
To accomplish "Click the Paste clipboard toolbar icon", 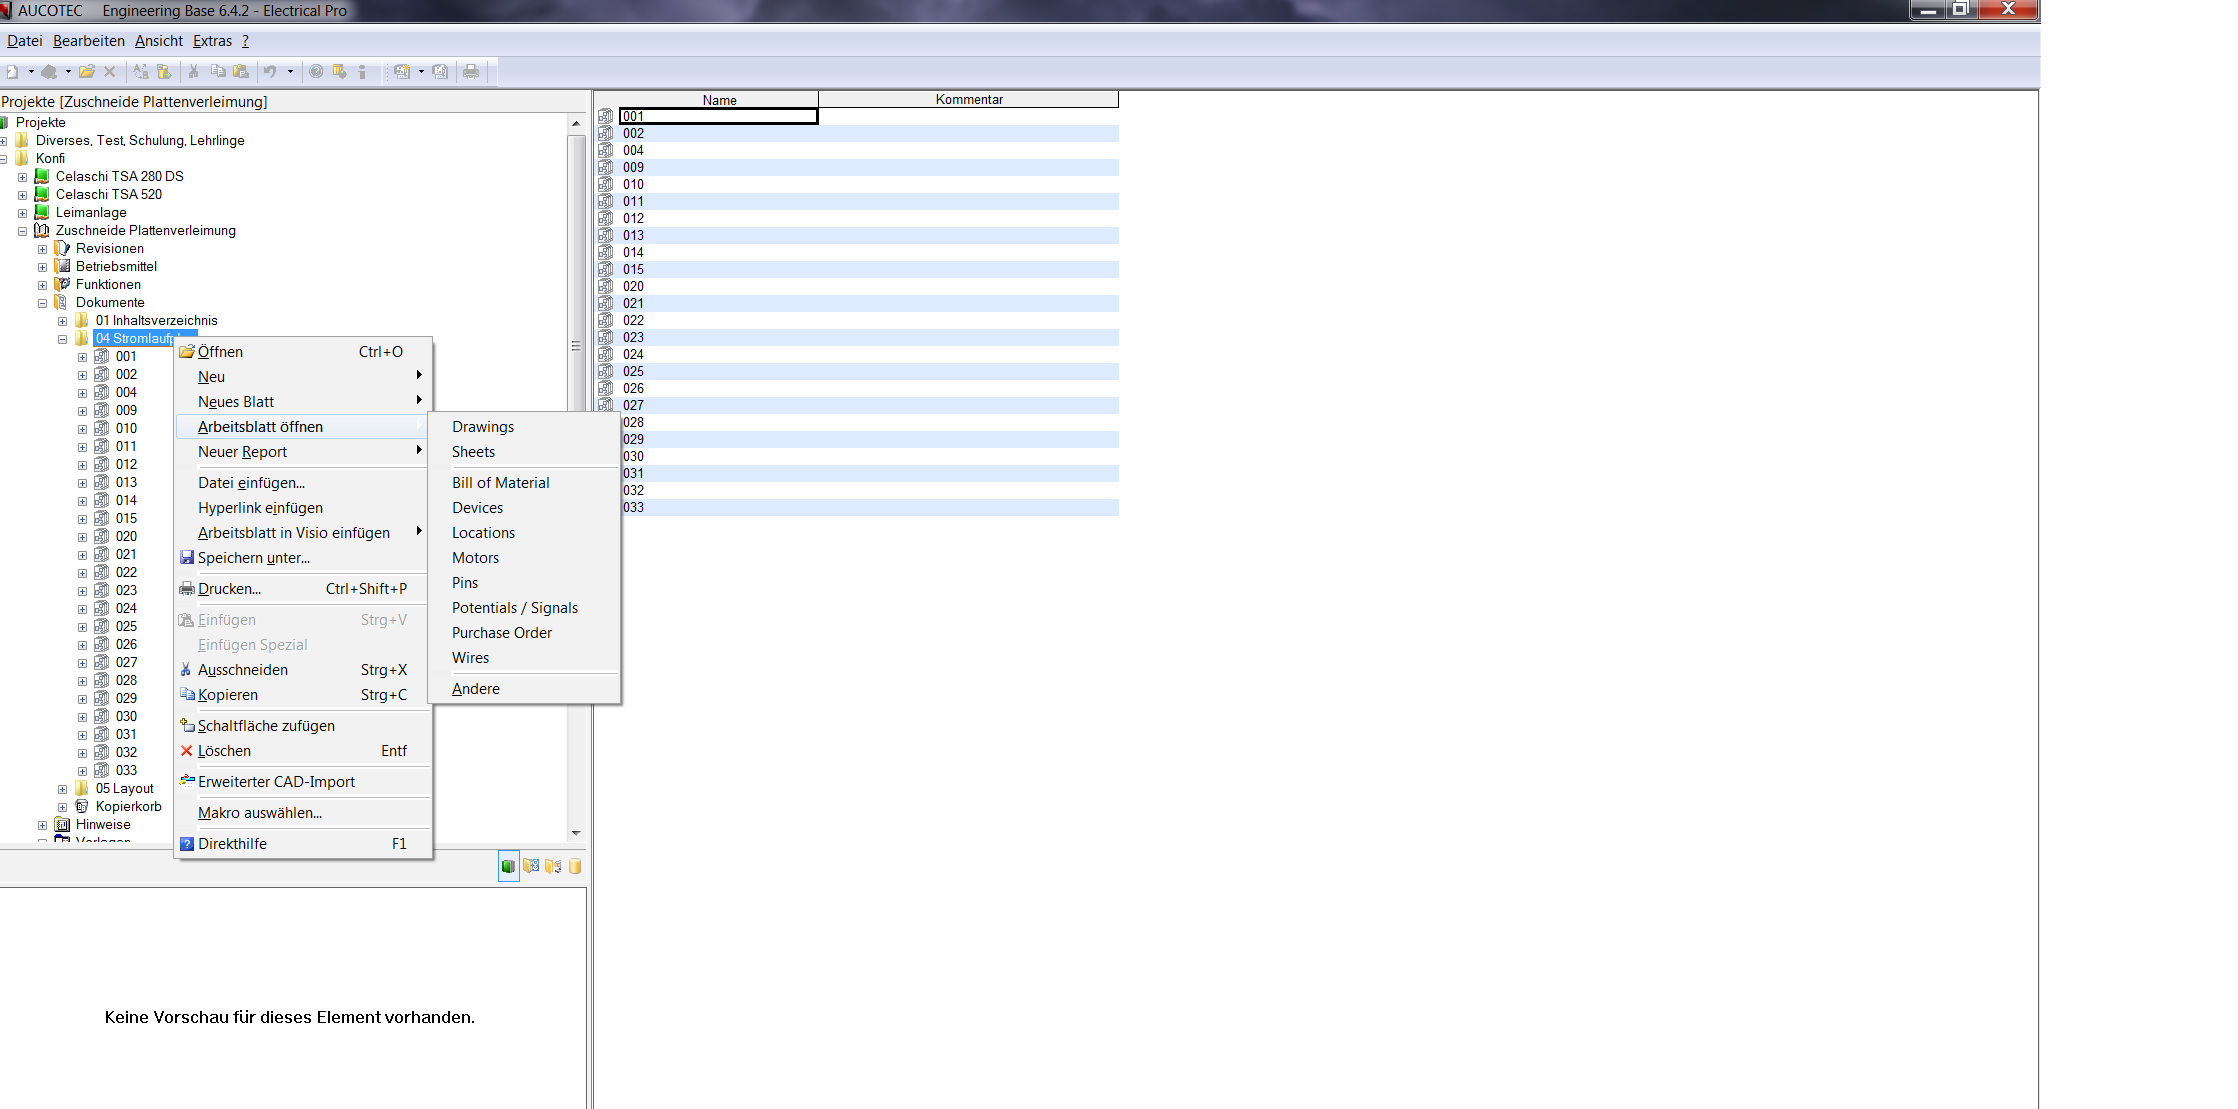I will pyautogui.click(x=240, y=72).
